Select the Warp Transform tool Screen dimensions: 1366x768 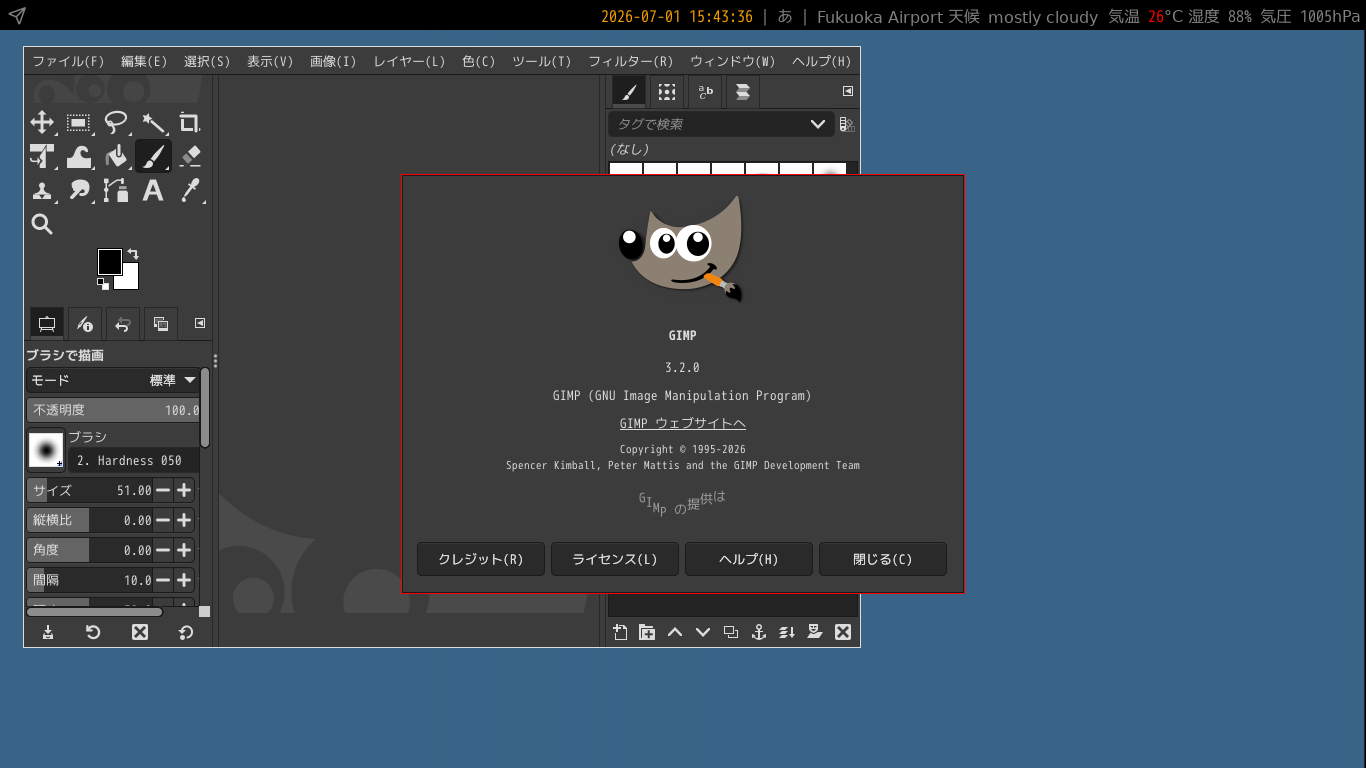pyautogui.click(x=79, y=157)
